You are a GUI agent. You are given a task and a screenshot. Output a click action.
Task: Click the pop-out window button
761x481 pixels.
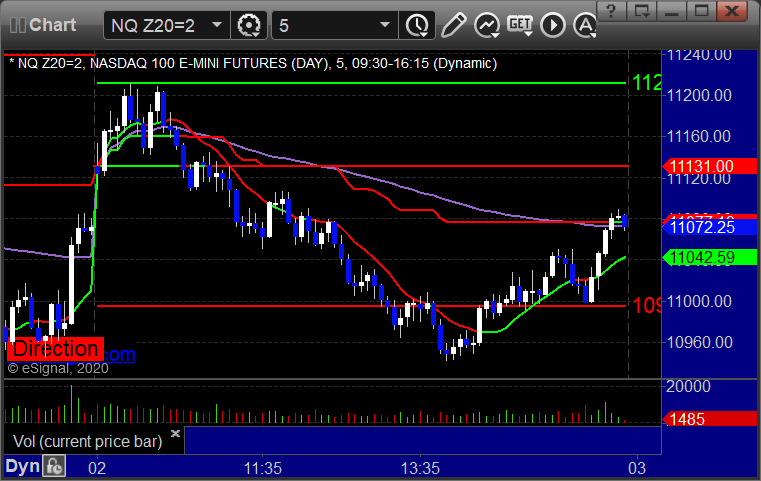click(642, 11)
